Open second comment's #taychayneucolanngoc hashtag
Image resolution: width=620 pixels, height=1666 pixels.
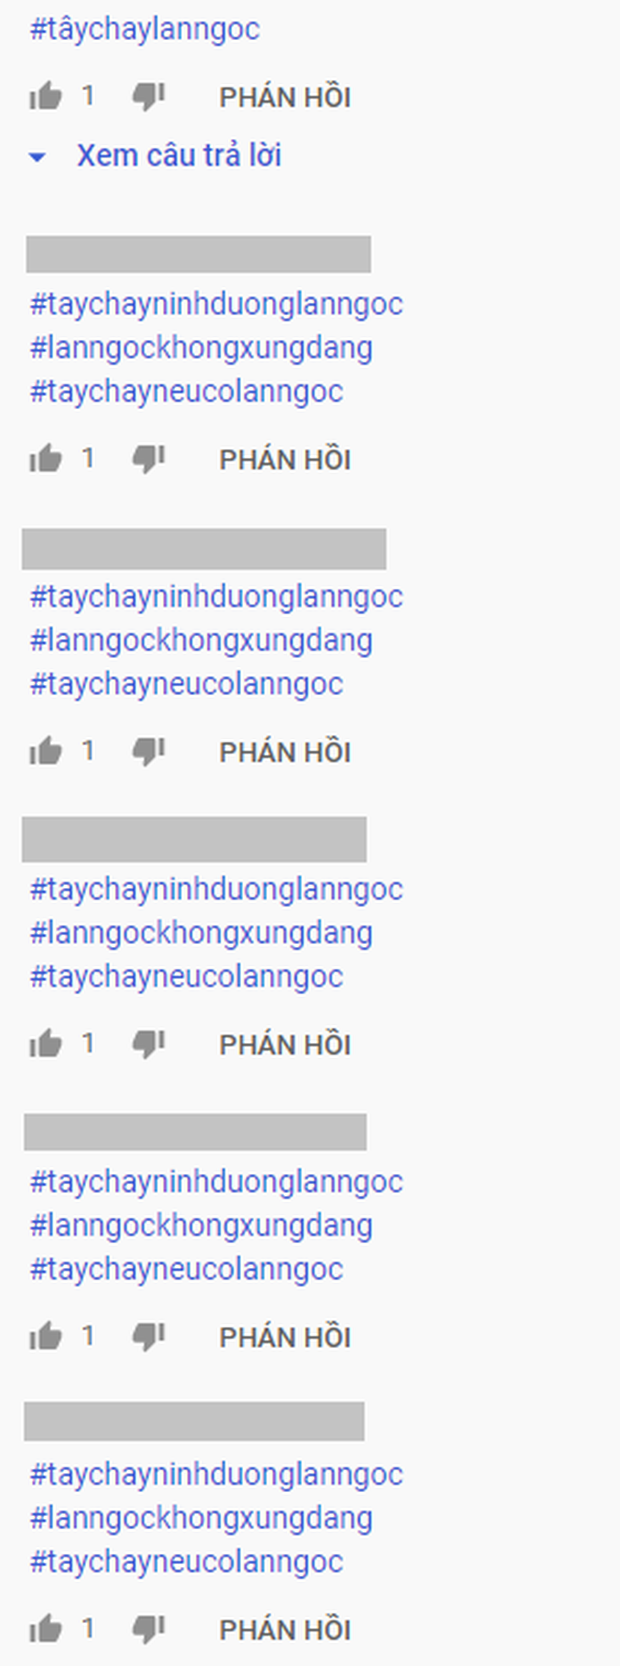pyautogui.click(x=186, y=684)
